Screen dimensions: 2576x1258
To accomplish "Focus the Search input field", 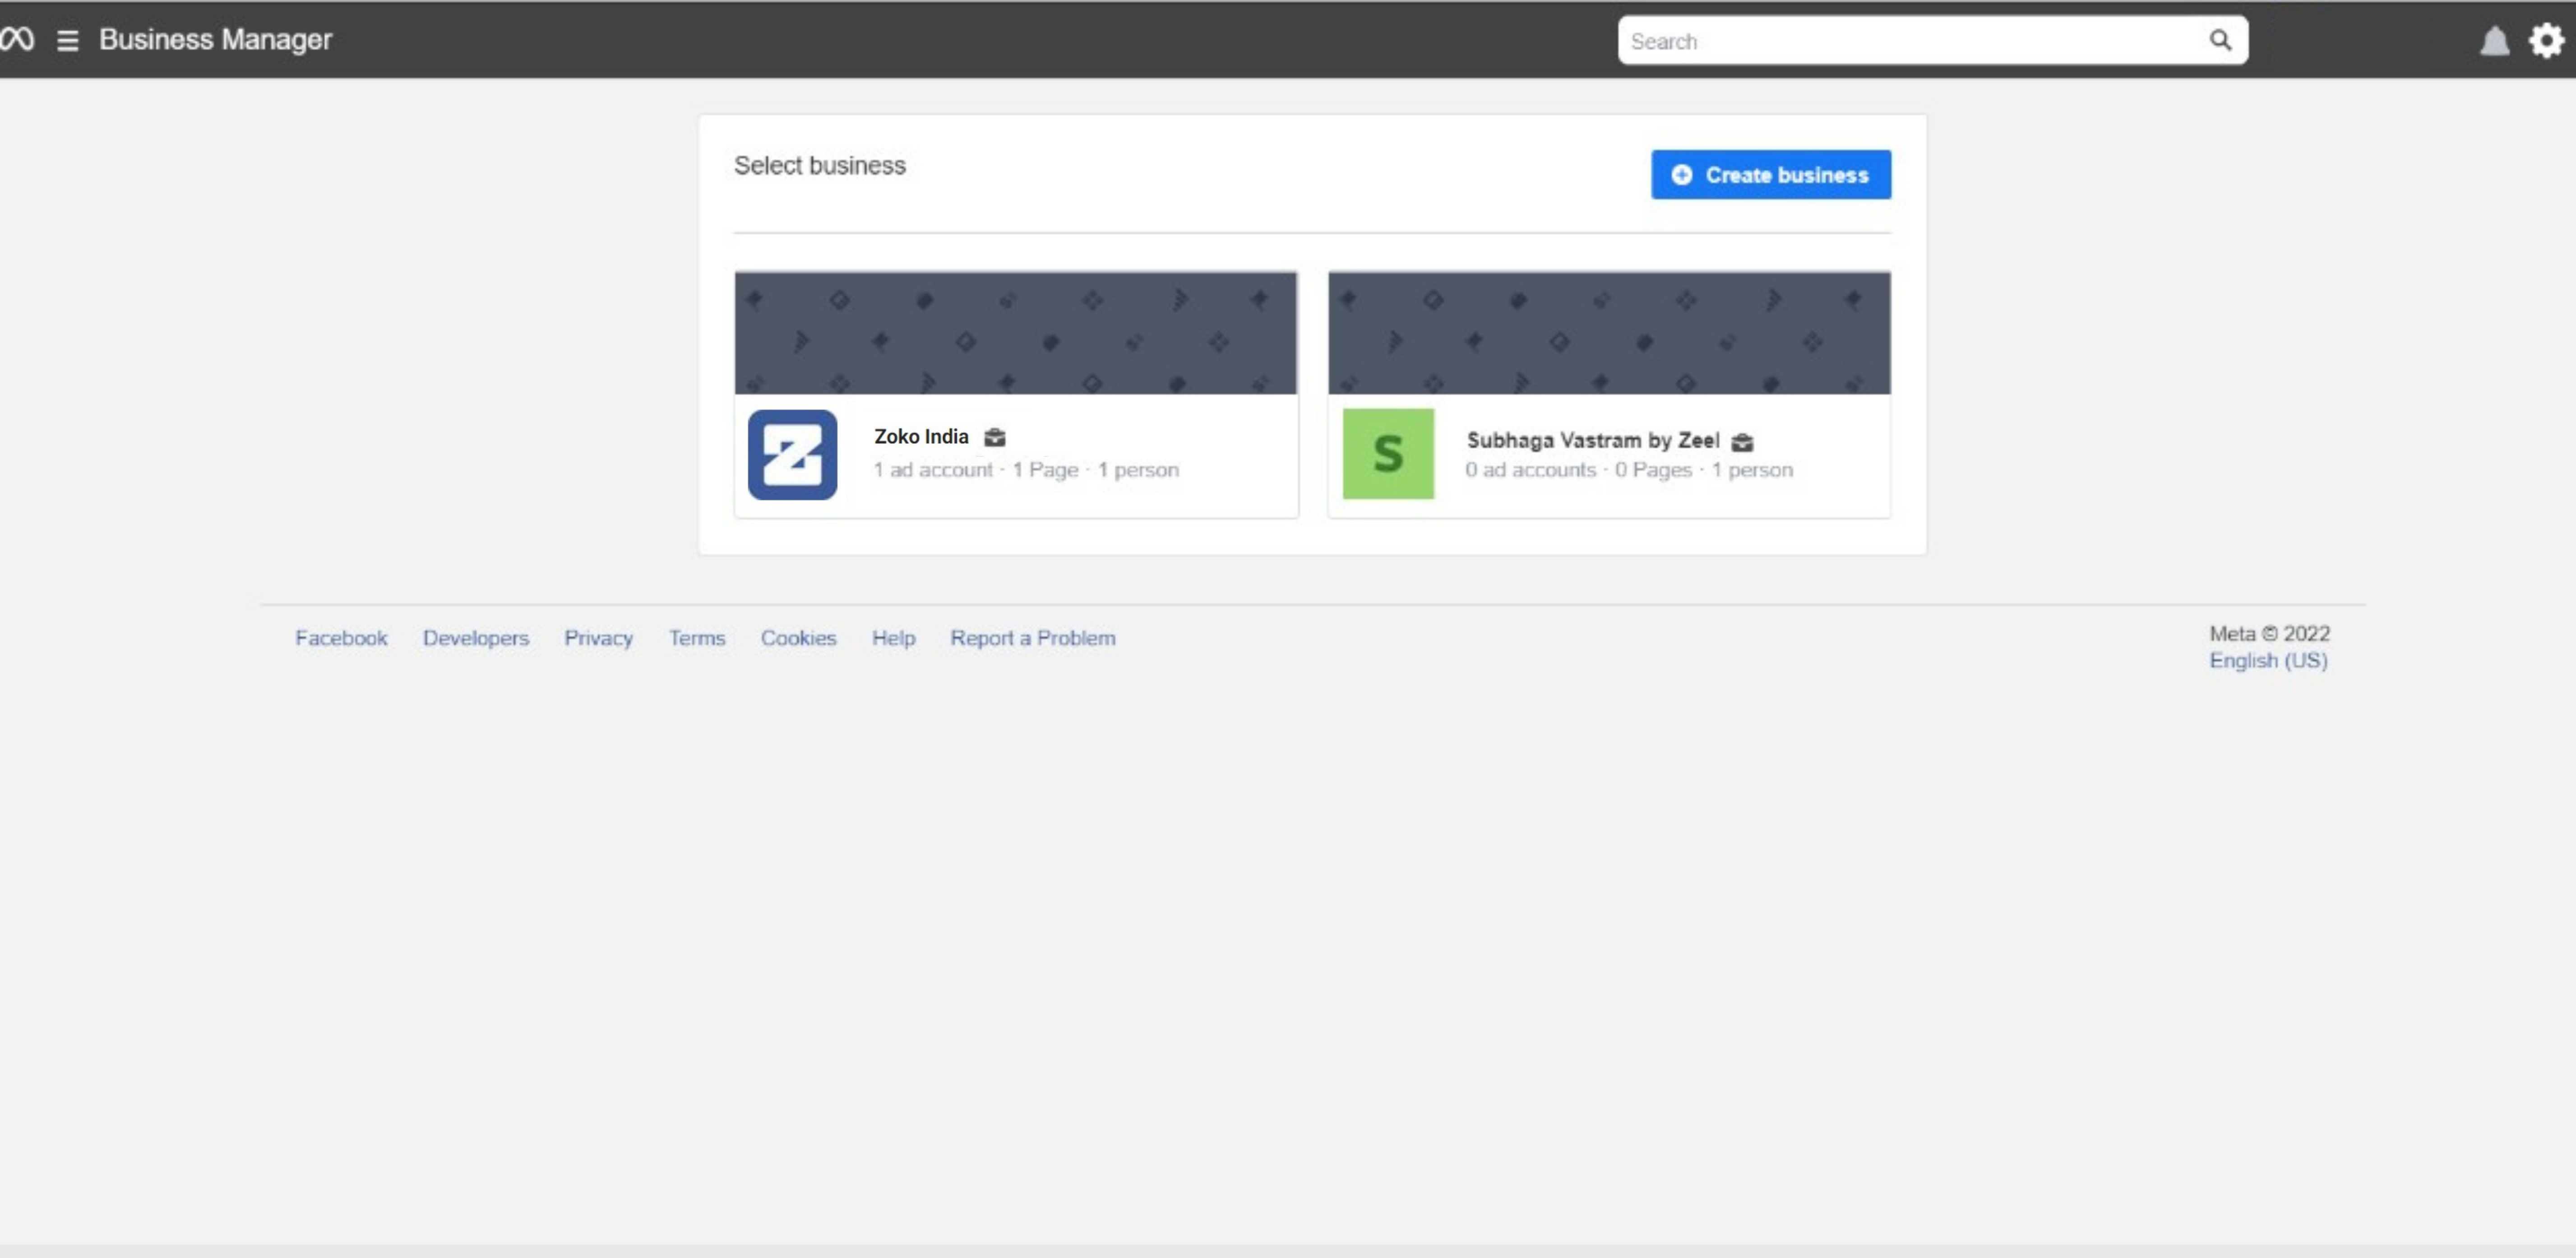I will tap(1932, 40).
